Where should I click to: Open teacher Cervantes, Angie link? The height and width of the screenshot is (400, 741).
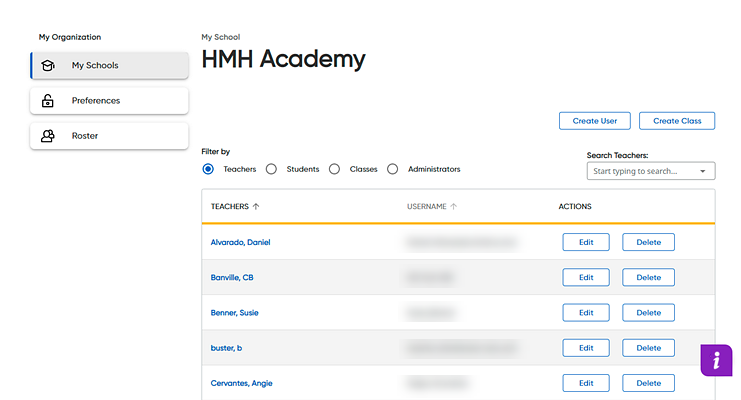coord(241,383)
